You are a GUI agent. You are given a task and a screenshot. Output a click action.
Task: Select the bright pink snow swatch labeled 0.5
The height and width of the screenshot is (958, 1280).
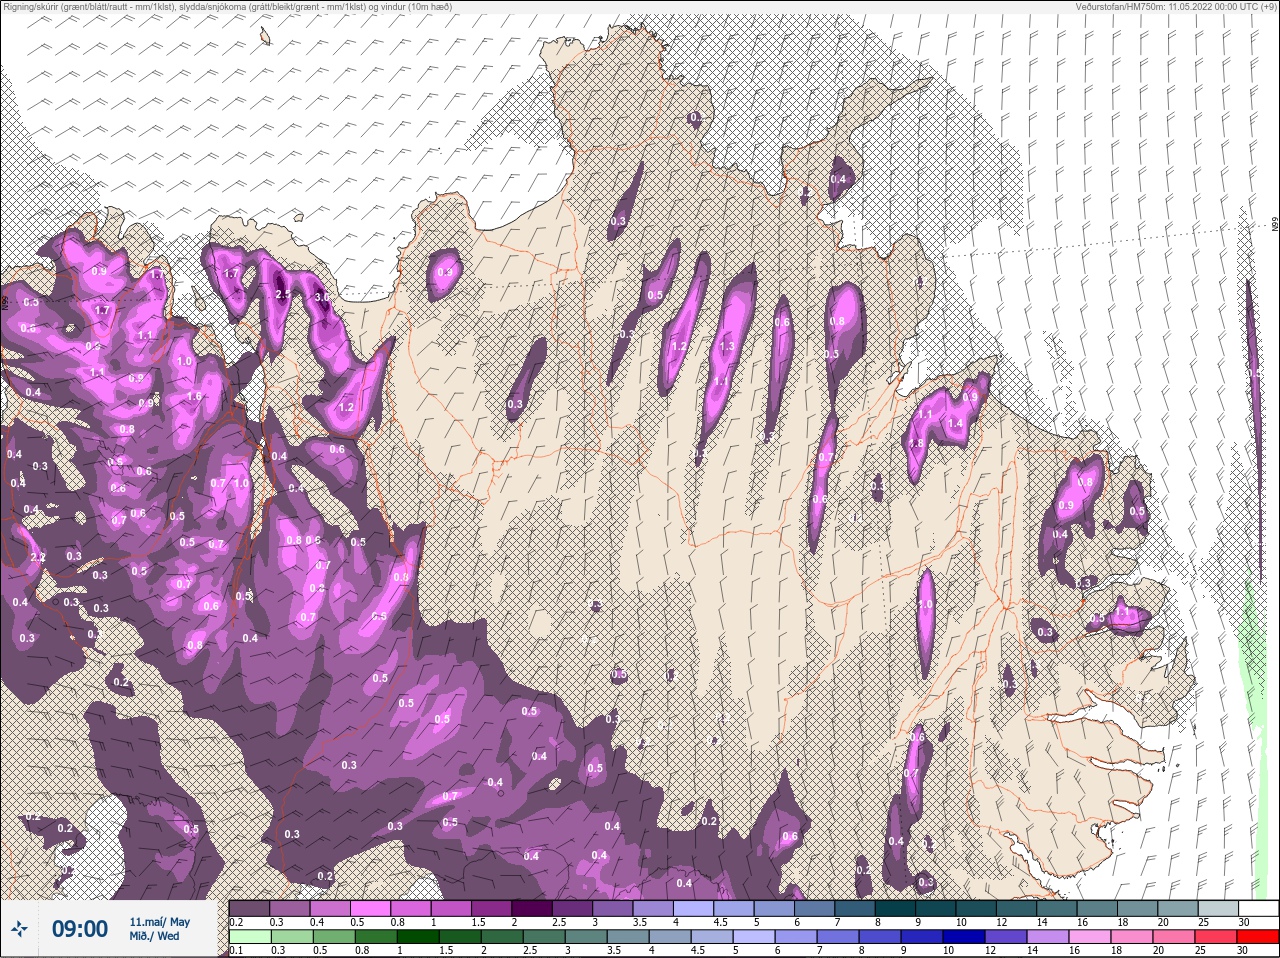click(x=370, y=909)
